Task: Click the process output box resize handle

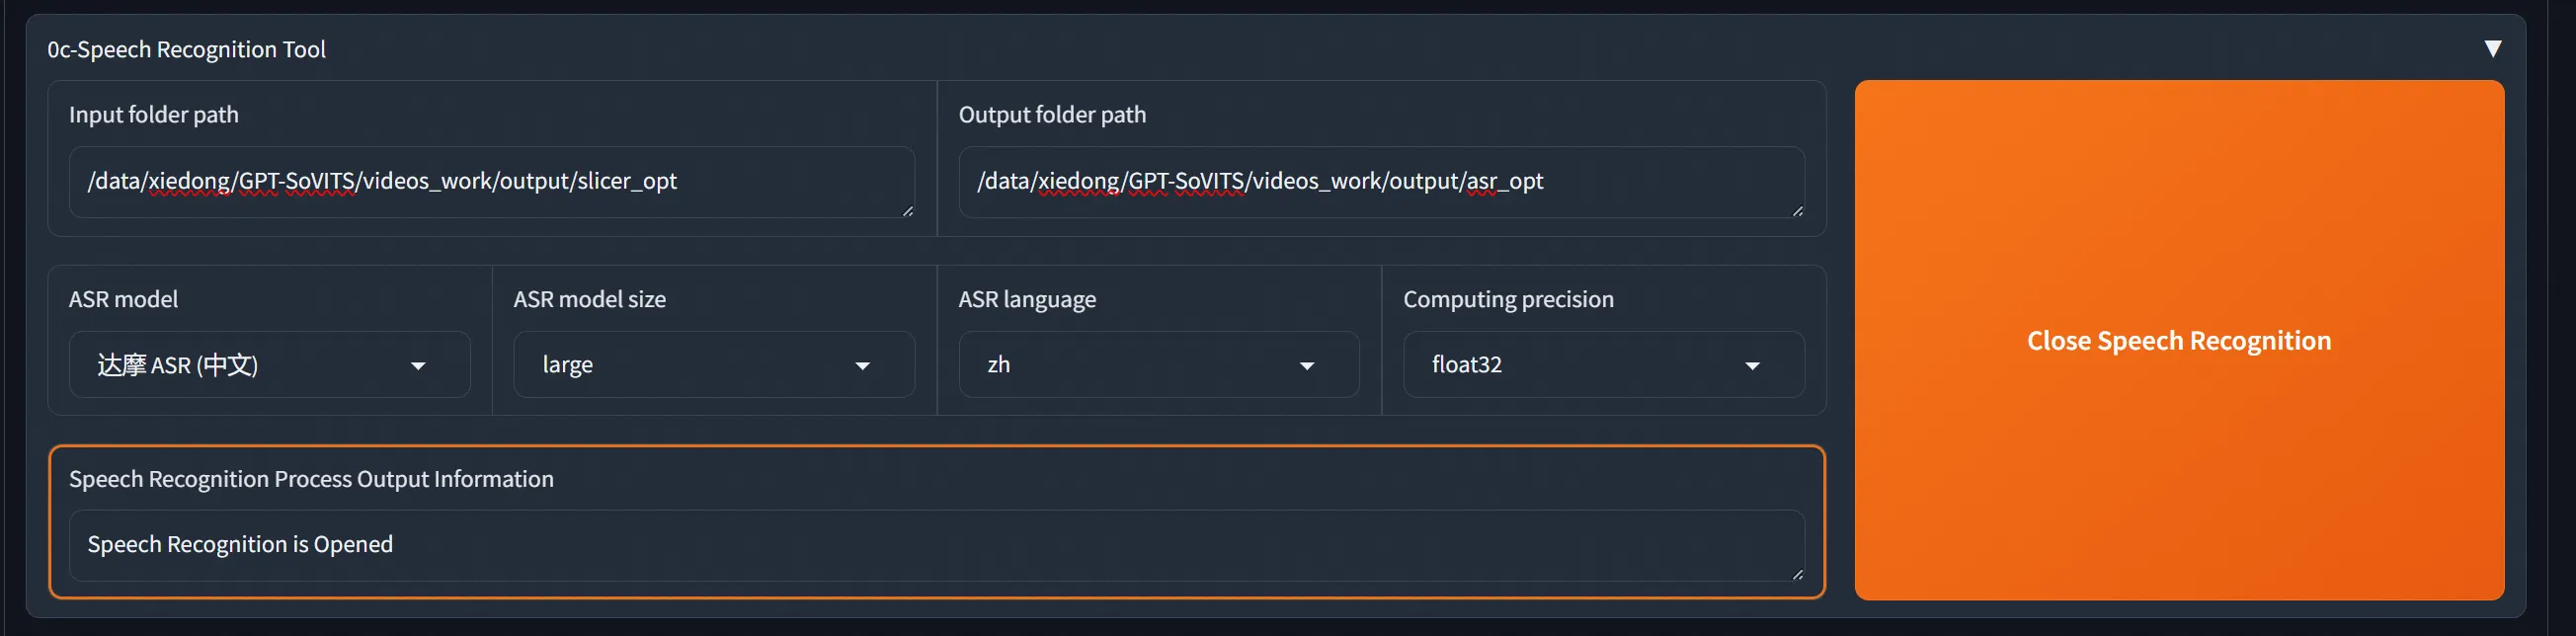Action: pos(1797,574)
